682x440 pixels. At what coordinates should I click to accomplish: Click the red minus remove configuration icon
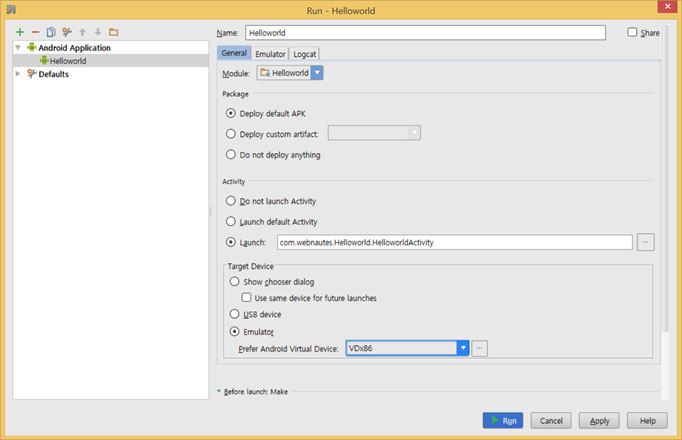[35, 32]
